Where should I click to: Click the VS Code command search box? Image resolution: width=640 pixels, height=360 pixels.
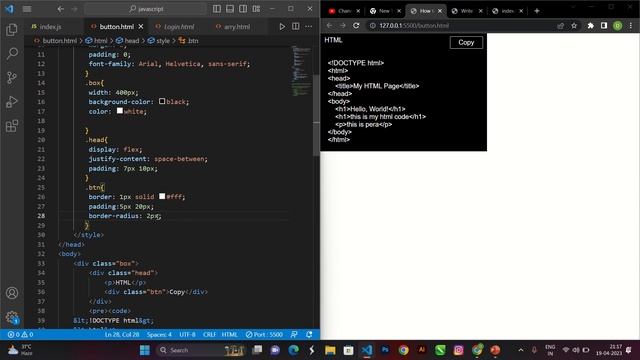point(145,9)
